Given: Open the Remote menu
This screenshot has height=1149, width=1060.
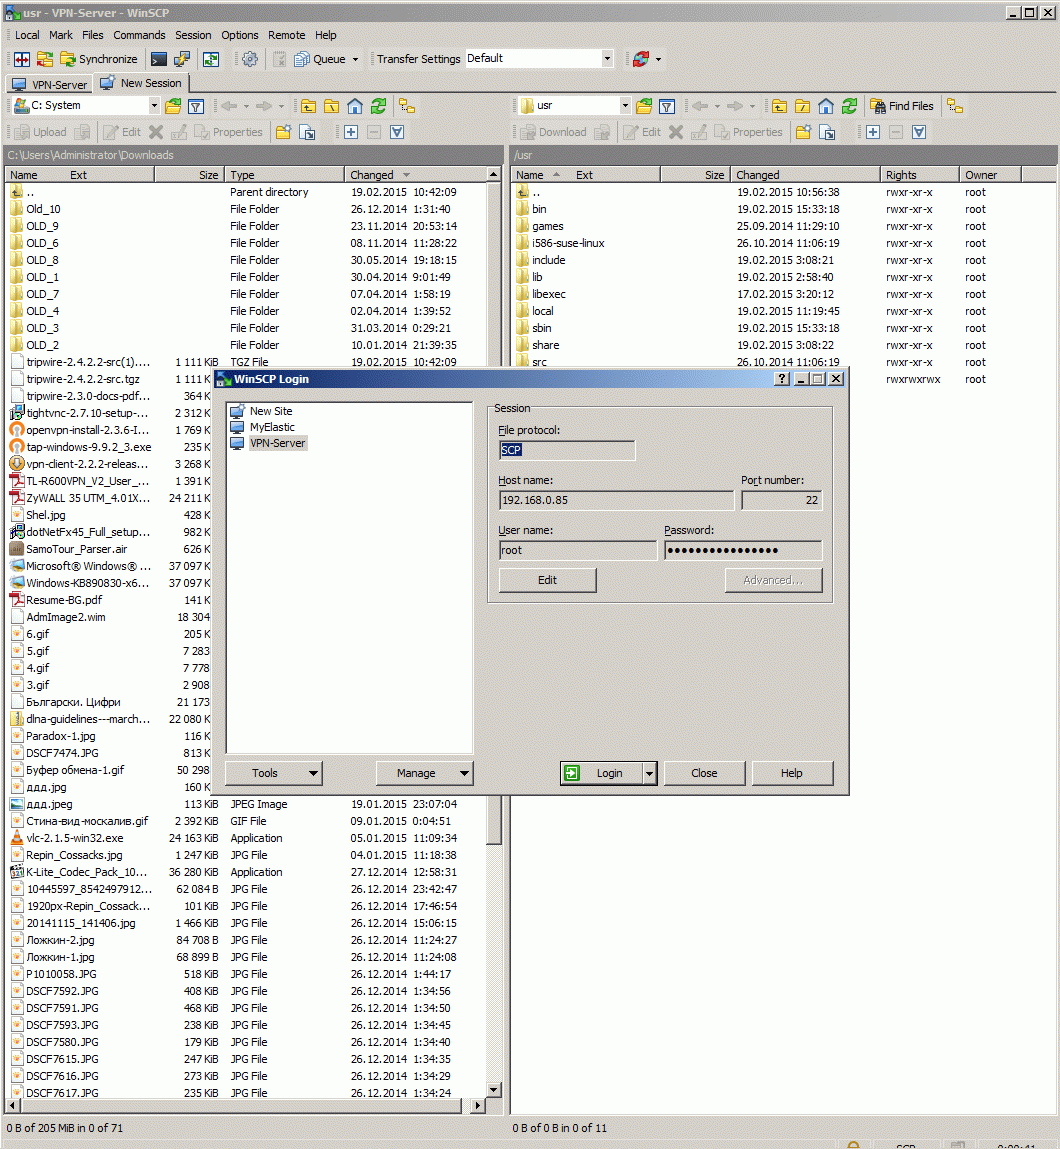Looking at the screenshot, I should pyautogui.click(x=286, y=35).
